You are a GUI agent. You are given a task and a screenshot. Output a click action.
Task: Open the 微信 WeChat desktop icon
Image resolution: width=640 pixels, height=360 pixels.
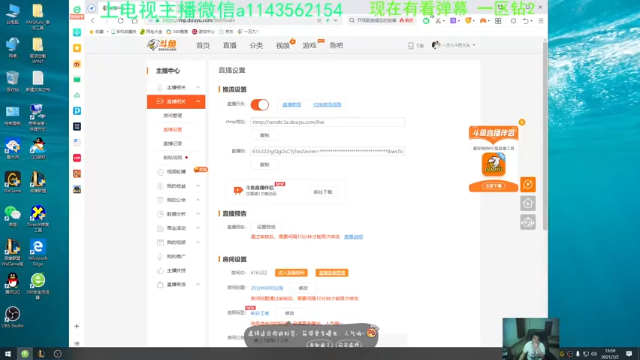[x=12, y=216]
